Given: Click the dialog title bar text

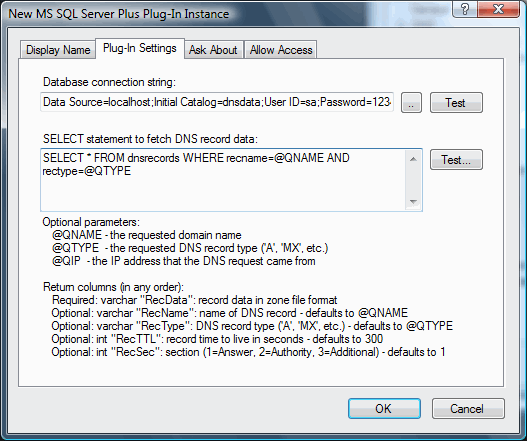Looking at the screenshot, I should pyautogui.click(x=119, y=14).
